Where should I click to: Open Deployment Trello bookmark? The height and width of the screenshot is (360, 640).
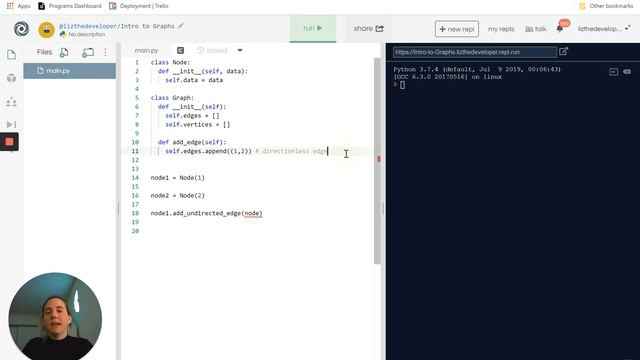(x=139, y=6)
